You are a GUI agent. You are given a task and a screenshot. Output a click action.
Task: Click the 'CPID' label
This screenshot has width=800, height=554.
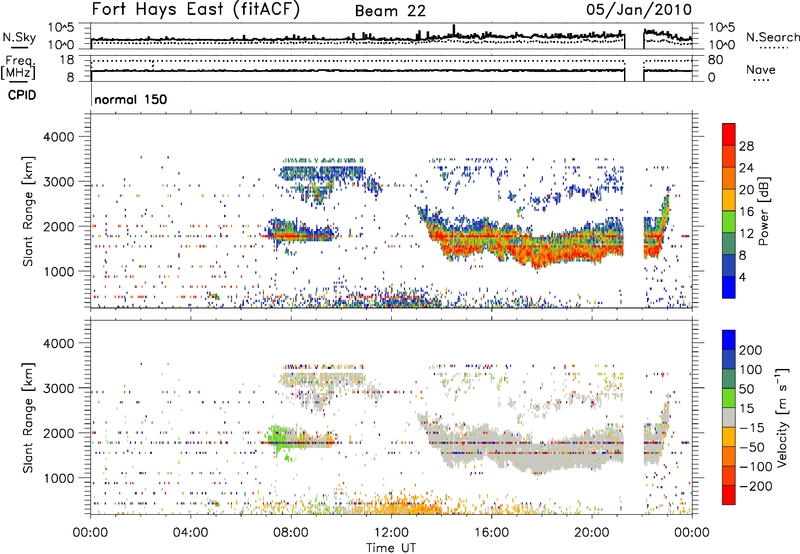pyautogui.click(x=22, y=95)
